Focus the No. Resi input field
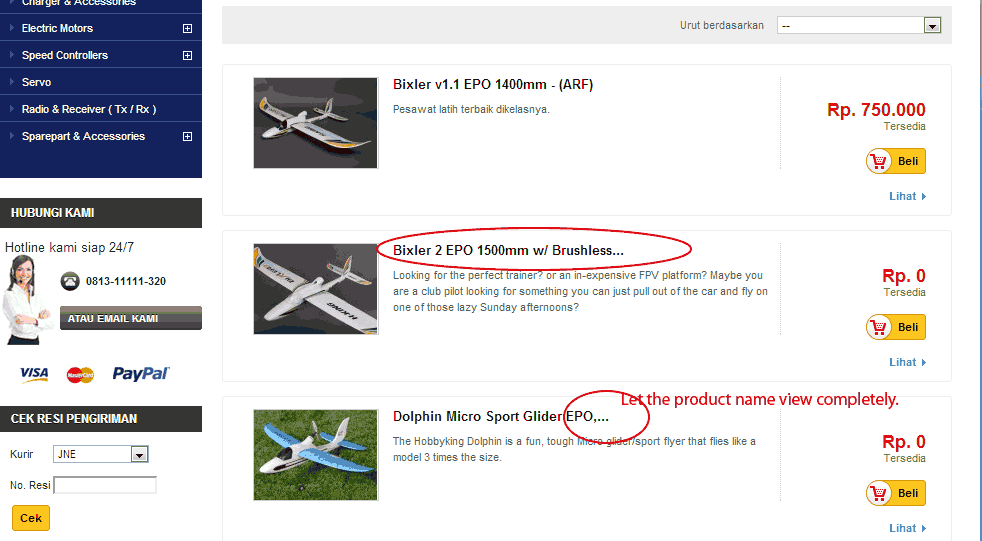Image resolution: width=982 pixels, height=541 pixels. tap(105, 485)
